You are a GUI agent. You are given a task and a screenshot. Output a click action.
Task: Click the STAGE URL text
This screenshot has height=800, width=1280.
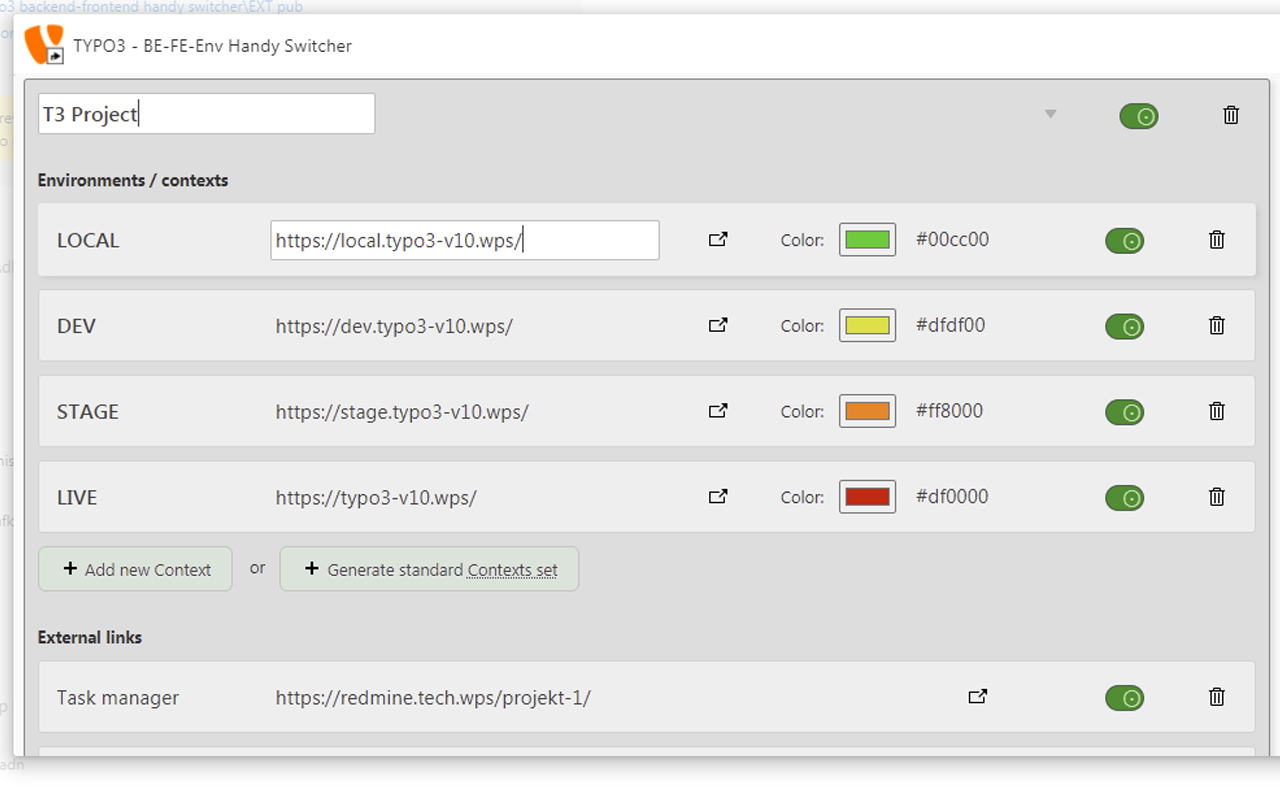click(x=402, y=412)
